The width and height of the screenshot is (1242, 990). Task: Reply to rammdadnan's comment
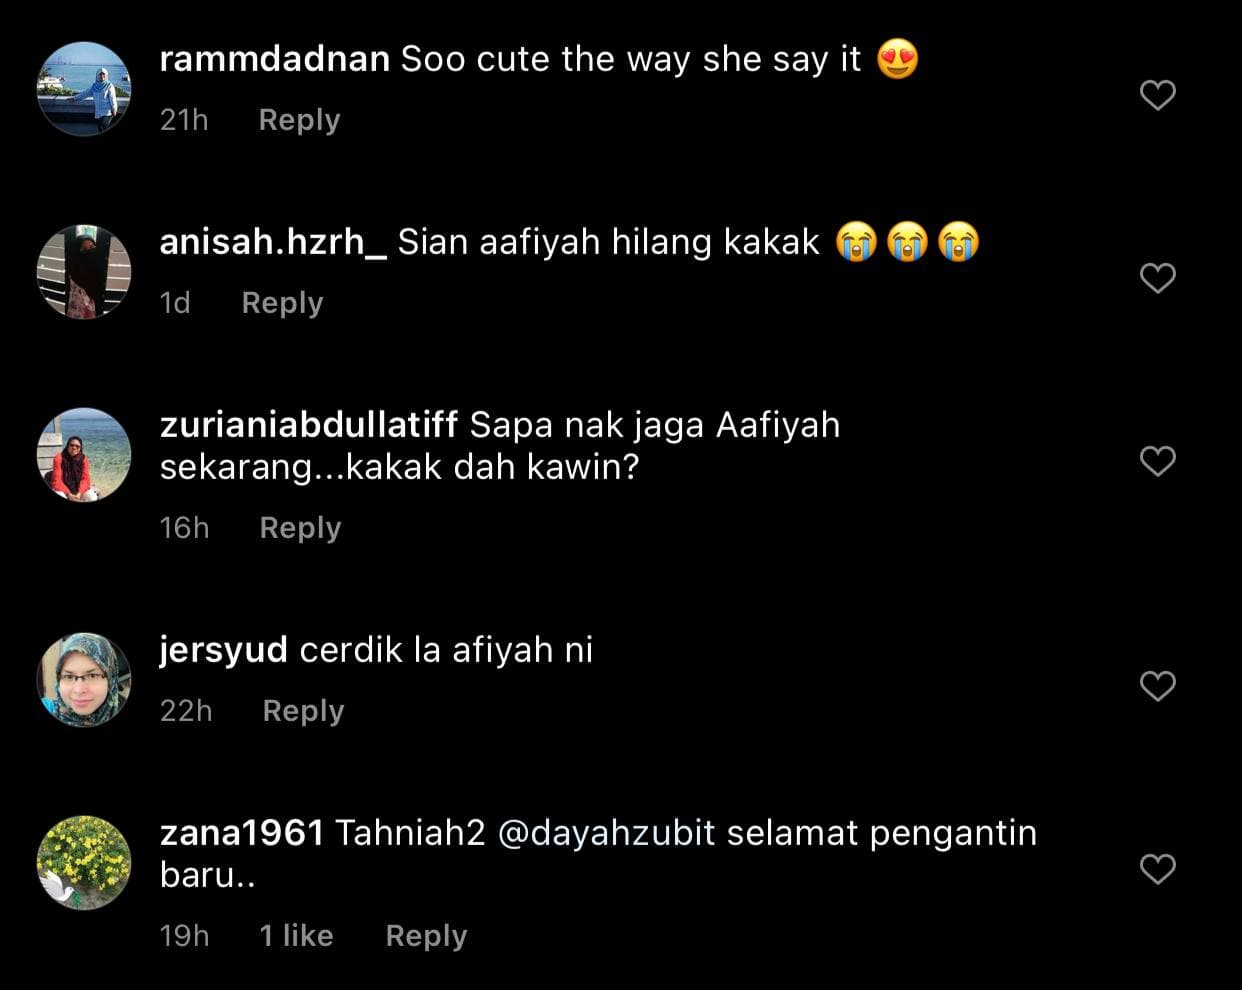click(x=299, y=120)
